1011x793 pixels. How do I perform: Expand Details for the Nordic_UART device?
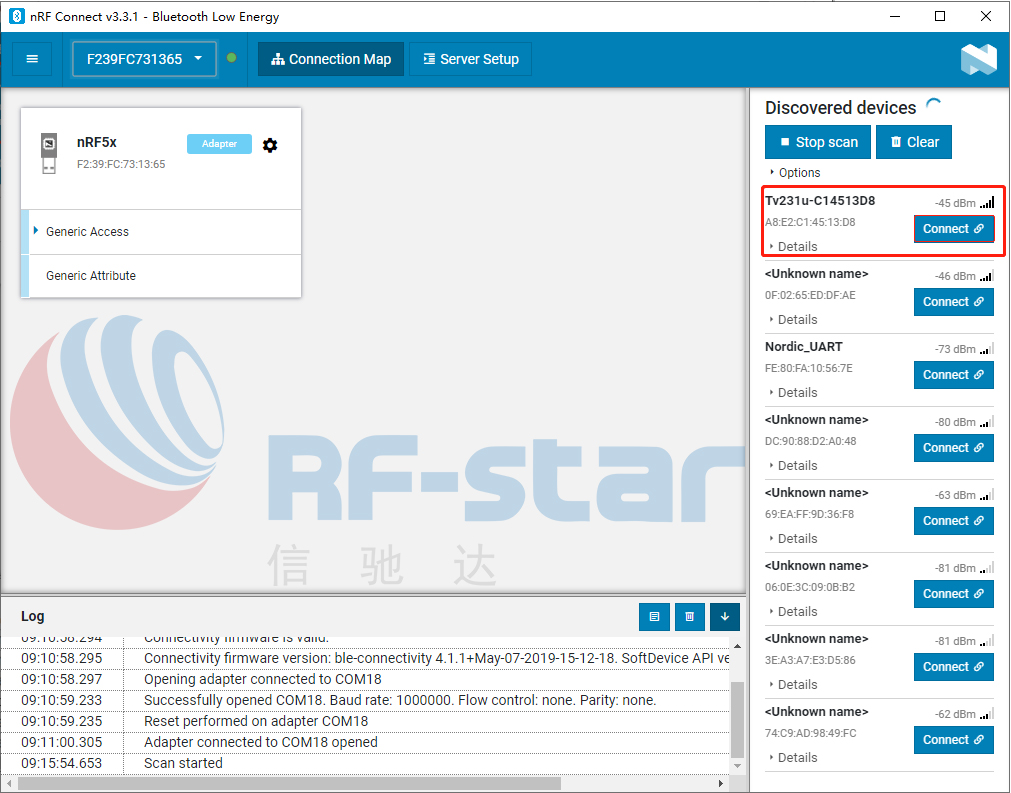796,392
